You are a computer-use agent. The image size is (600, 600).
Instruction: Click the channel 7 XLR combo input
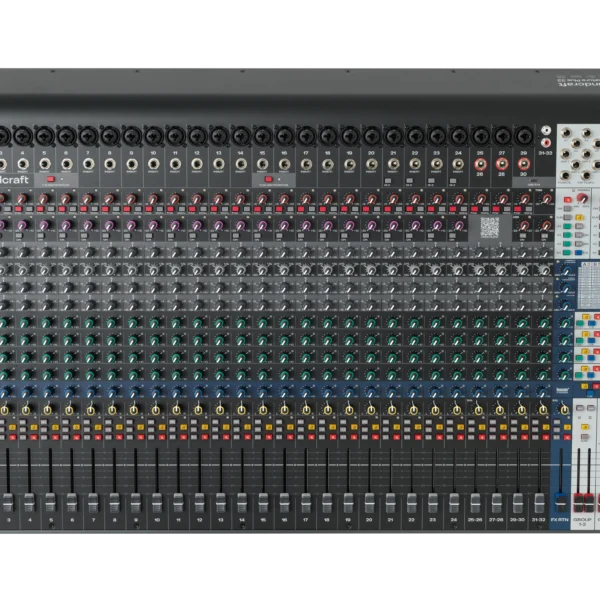tap(88, 136)
